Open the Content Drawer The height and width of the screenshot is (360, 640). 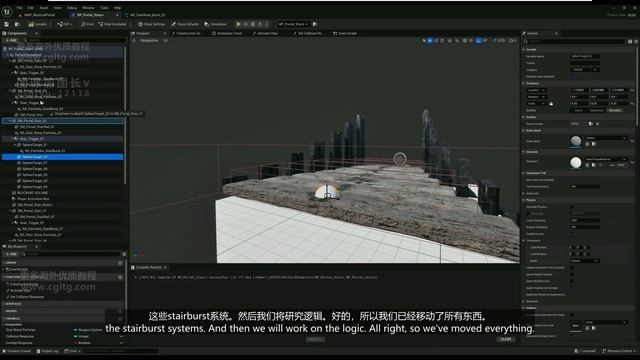click(x=17, y=351)
